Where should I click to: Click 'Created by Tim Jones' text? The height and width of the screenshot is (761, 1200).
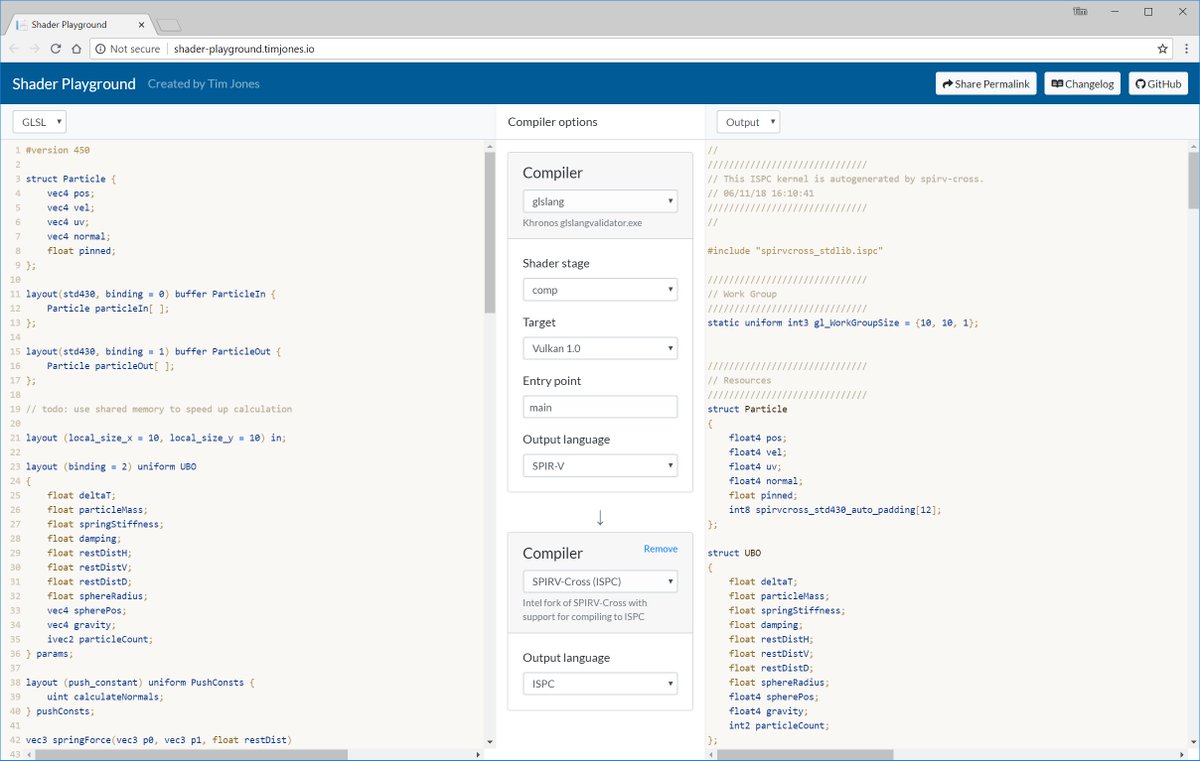click(204, 84)
